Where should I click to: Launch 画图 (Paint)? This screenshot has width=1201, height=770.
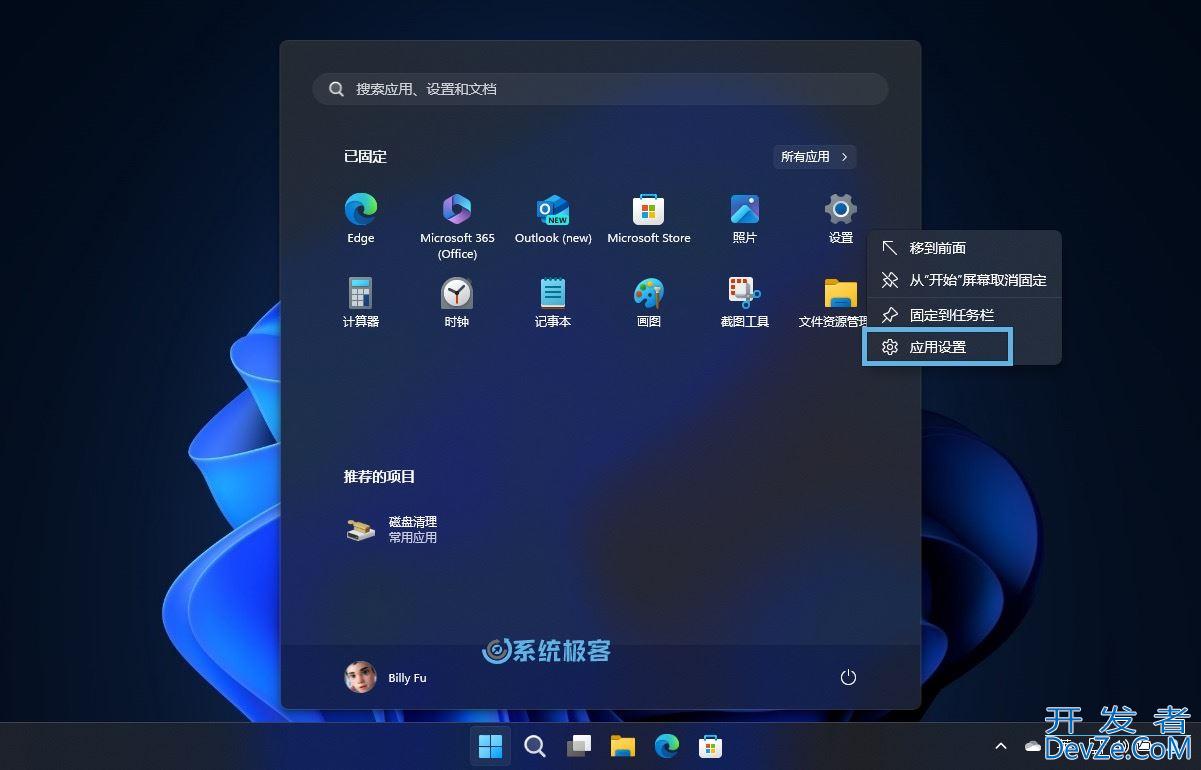649,302
